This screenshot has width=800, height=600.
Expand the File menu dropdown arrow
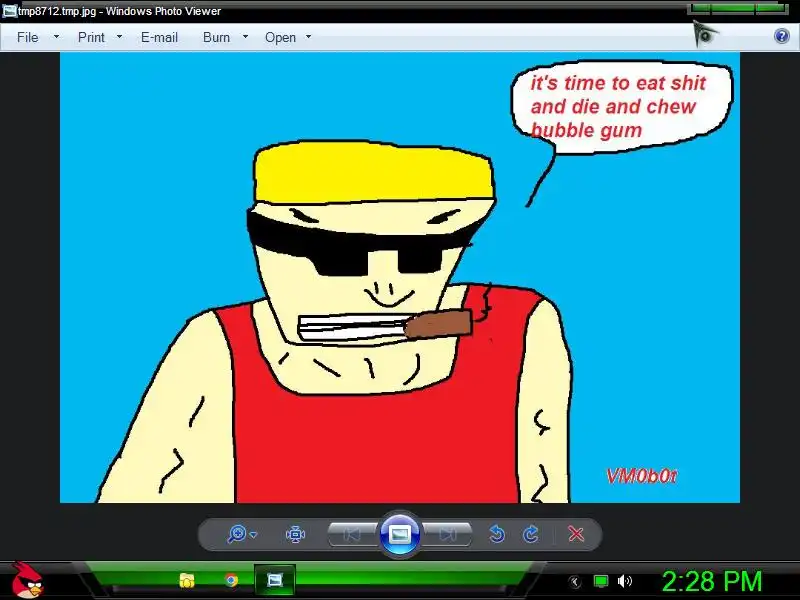coord(56,37)
